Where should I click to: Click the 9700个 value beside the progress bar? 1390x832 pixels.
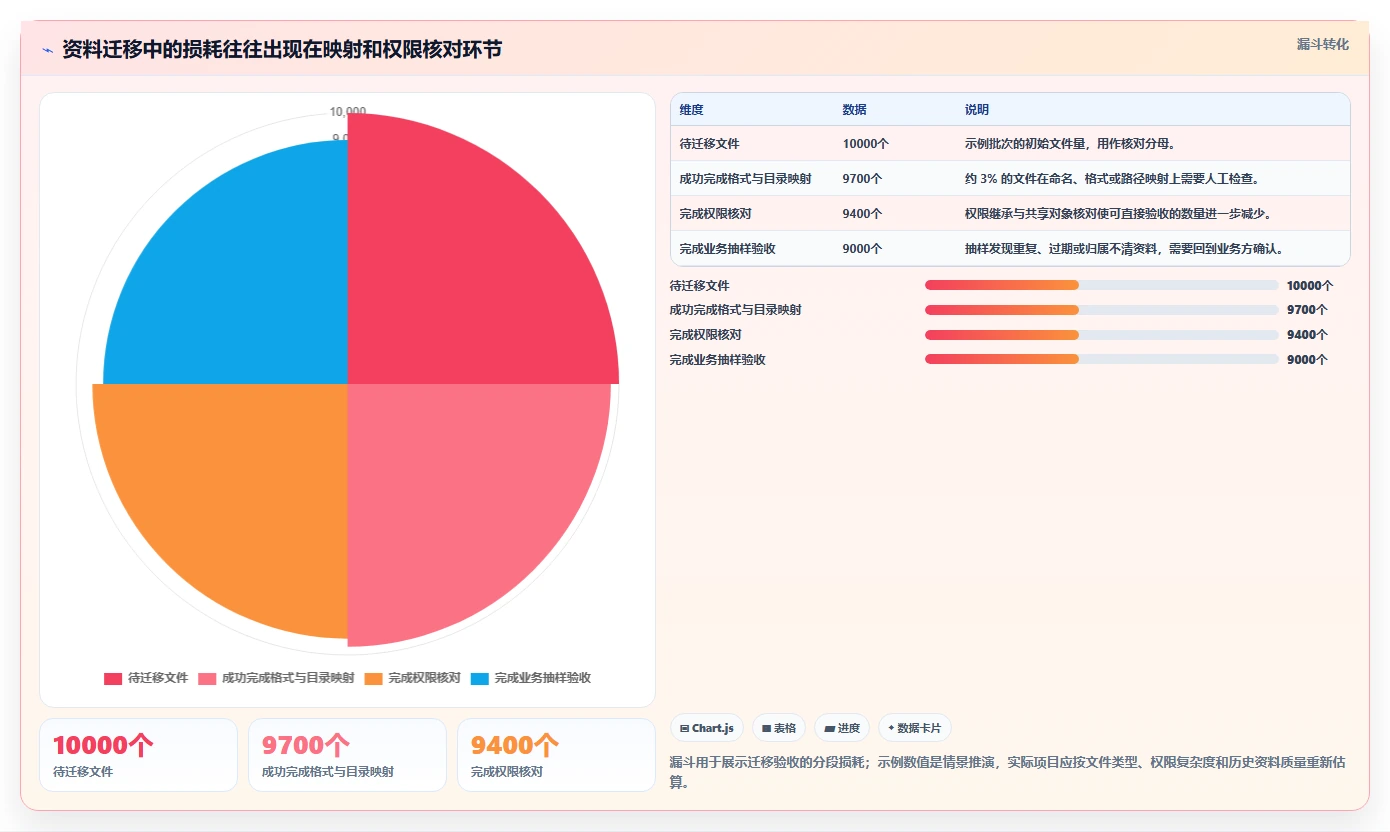(x=1307, y=310)
